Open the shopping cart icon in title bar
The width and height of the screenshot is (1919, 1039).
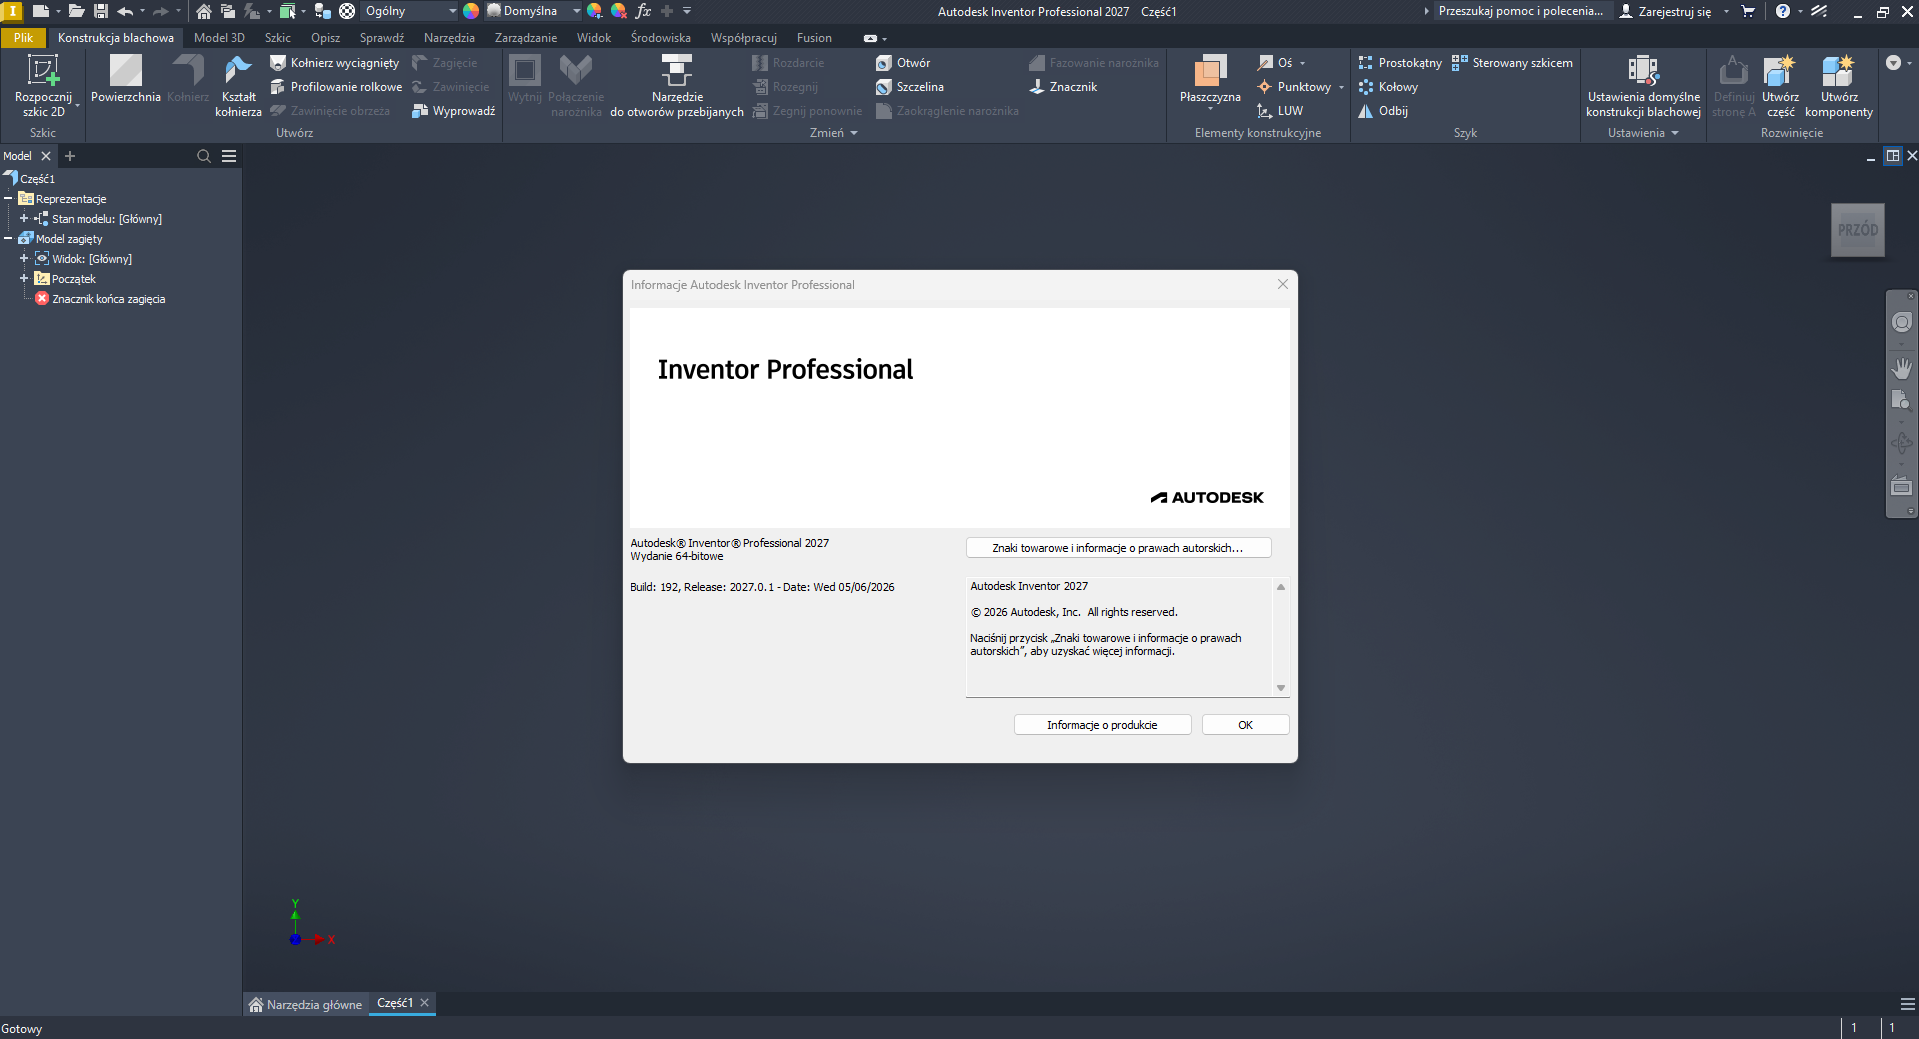[1748, 11]
